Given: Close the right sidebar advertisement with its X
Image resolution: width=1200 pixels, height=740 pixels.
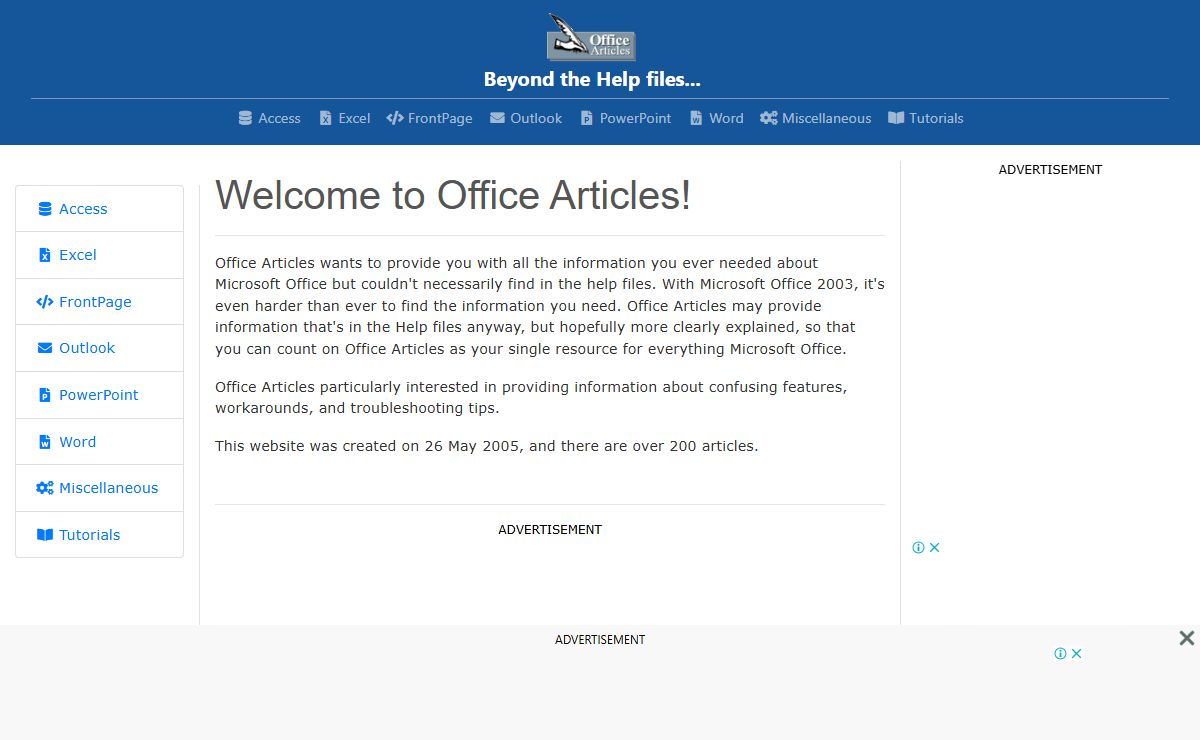Looking at the screenshot, I should [934, 547].
